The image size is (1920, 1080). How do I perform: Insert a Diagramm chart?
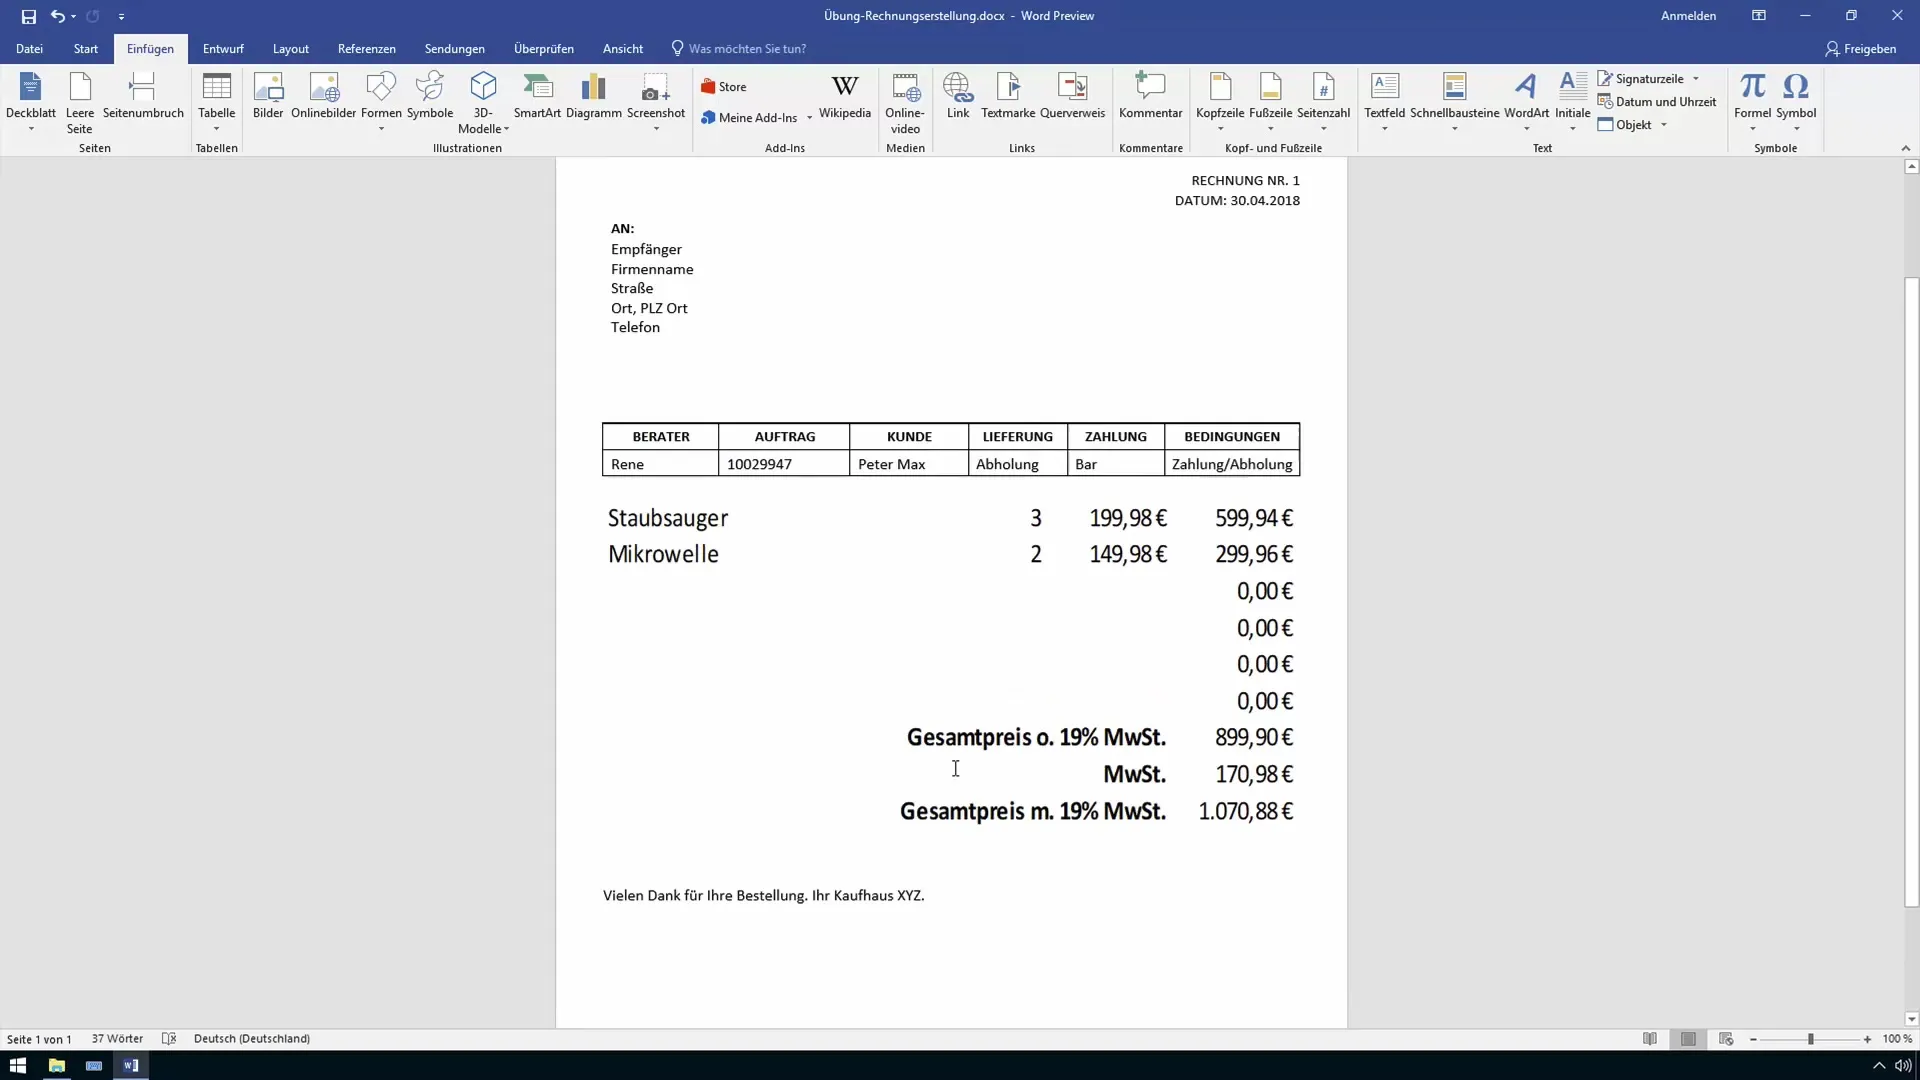pyautogui.click(x=594, y=97)
